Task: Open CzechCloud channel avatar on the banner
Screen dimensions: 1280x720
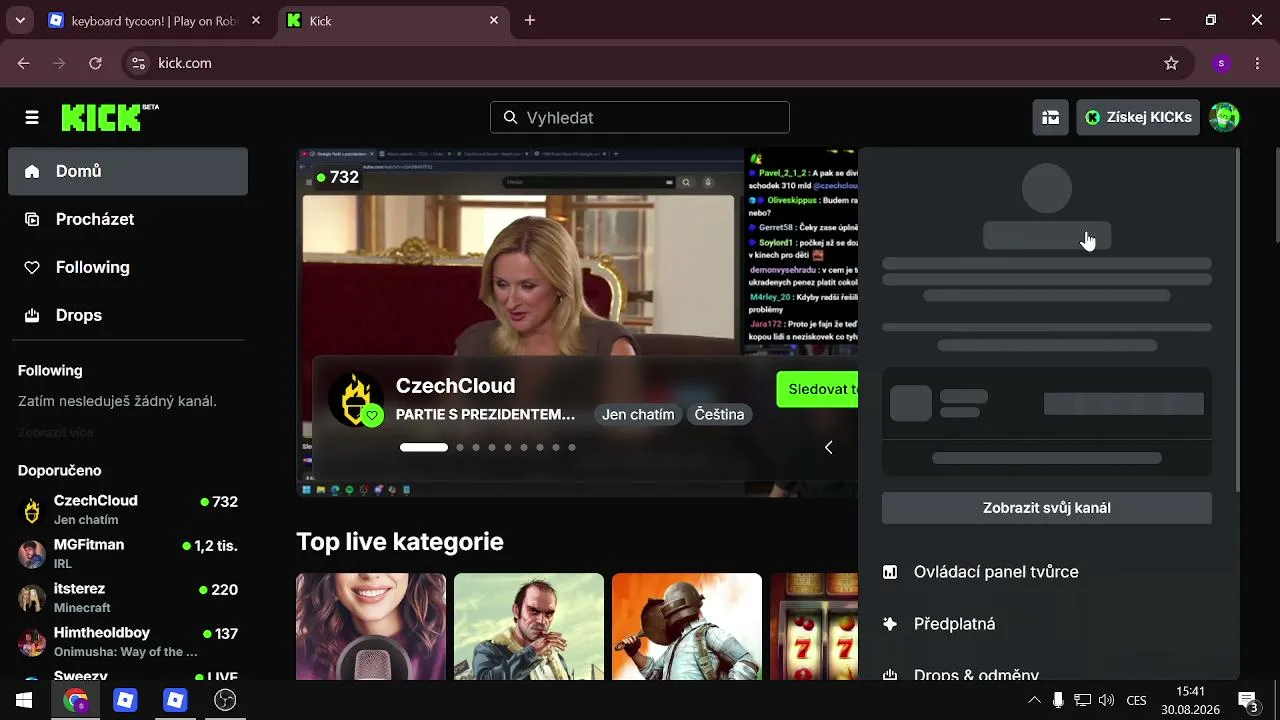Action: [x=356, y=399]
